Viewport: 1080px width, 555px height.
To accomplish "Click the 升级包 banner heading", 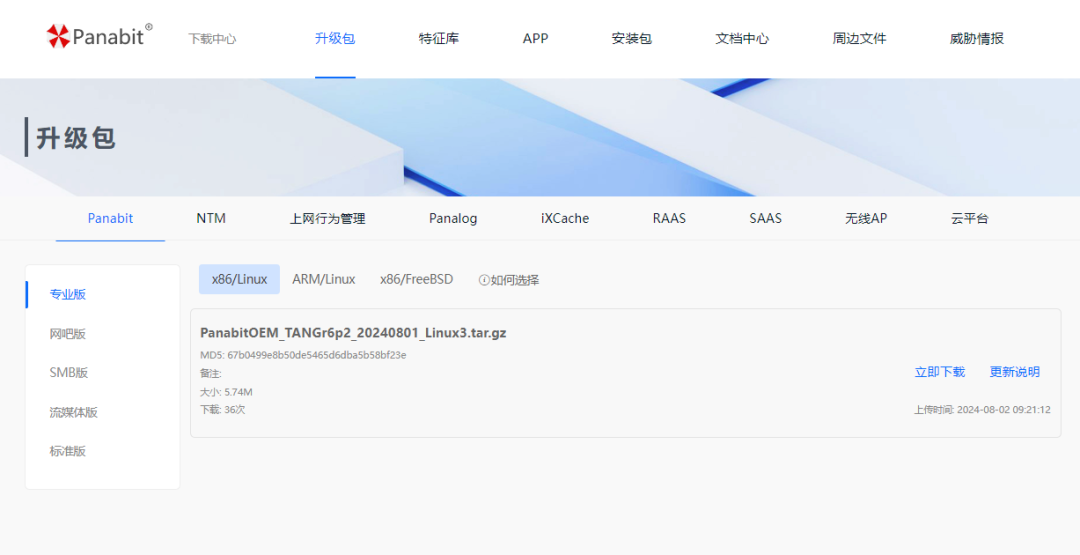I will coord(76,138).
